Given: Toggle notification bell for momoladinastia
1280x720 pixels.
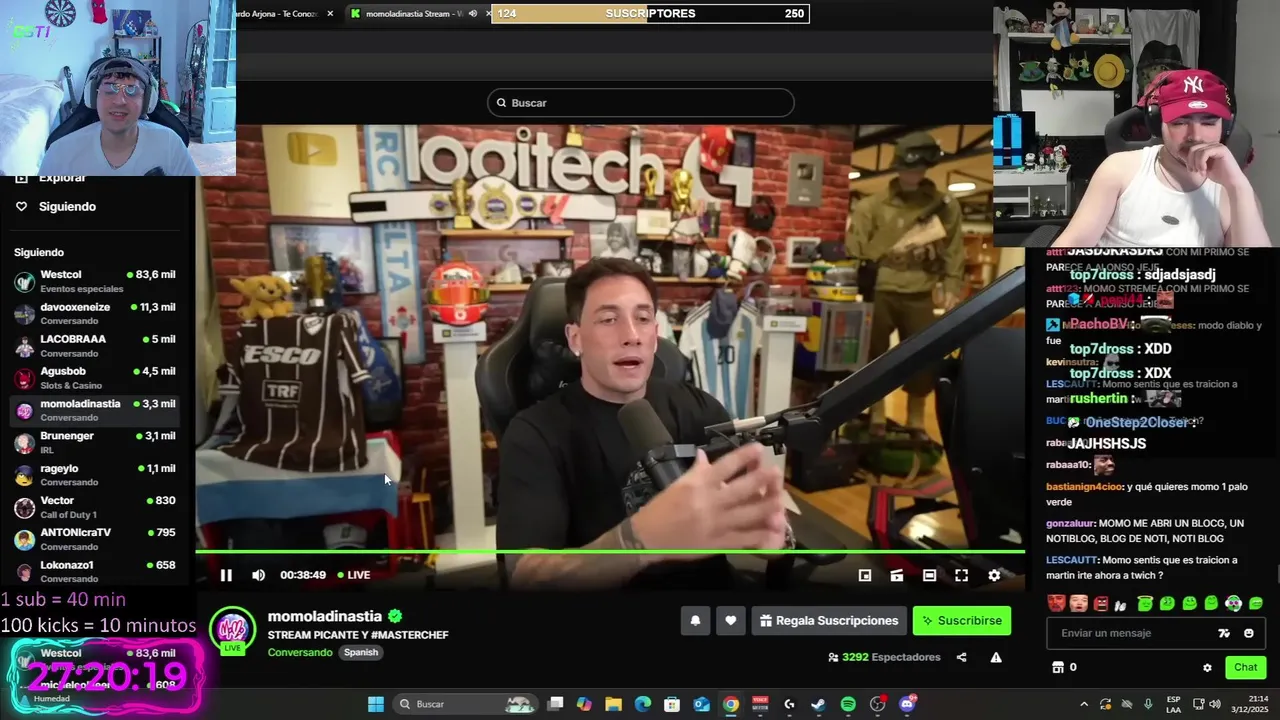Looking at the screenshot, I should click(x=695, y=621).
